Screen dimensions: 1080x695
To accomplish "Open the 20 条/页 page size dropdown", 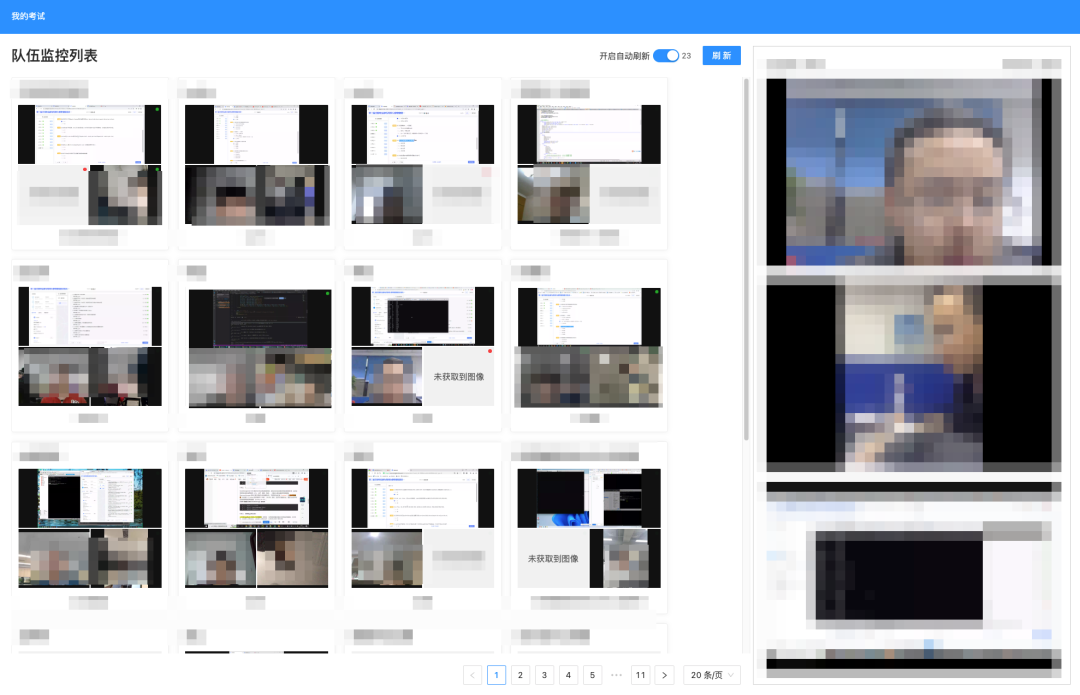I will (x=712, y=675).
